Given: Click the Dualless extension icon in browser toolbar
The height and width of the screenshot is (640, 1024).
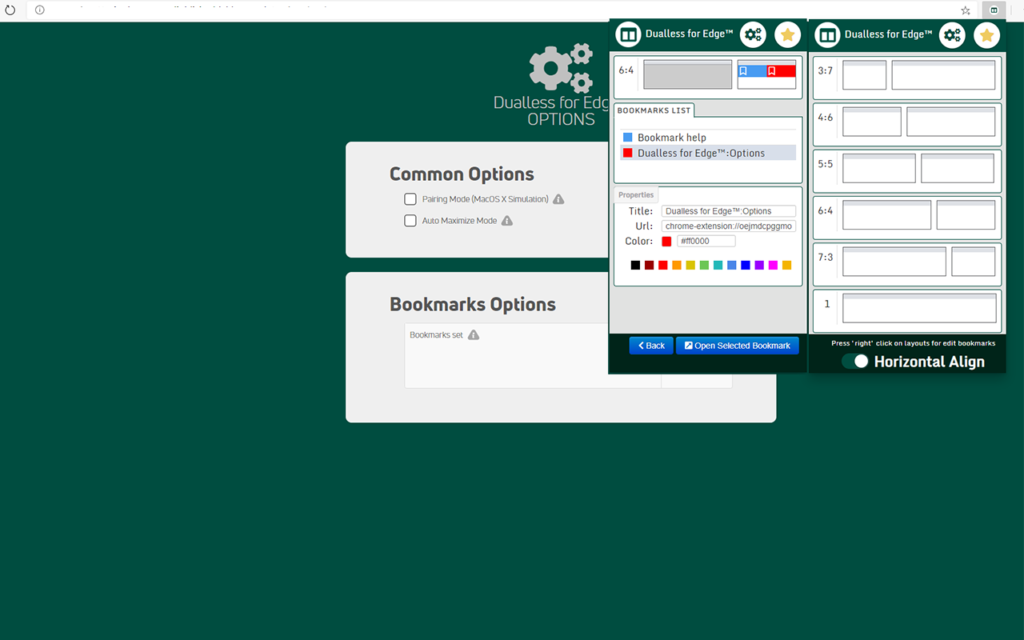Looking at the screenshot, I should pyautogui.click(x=993, y=10).
